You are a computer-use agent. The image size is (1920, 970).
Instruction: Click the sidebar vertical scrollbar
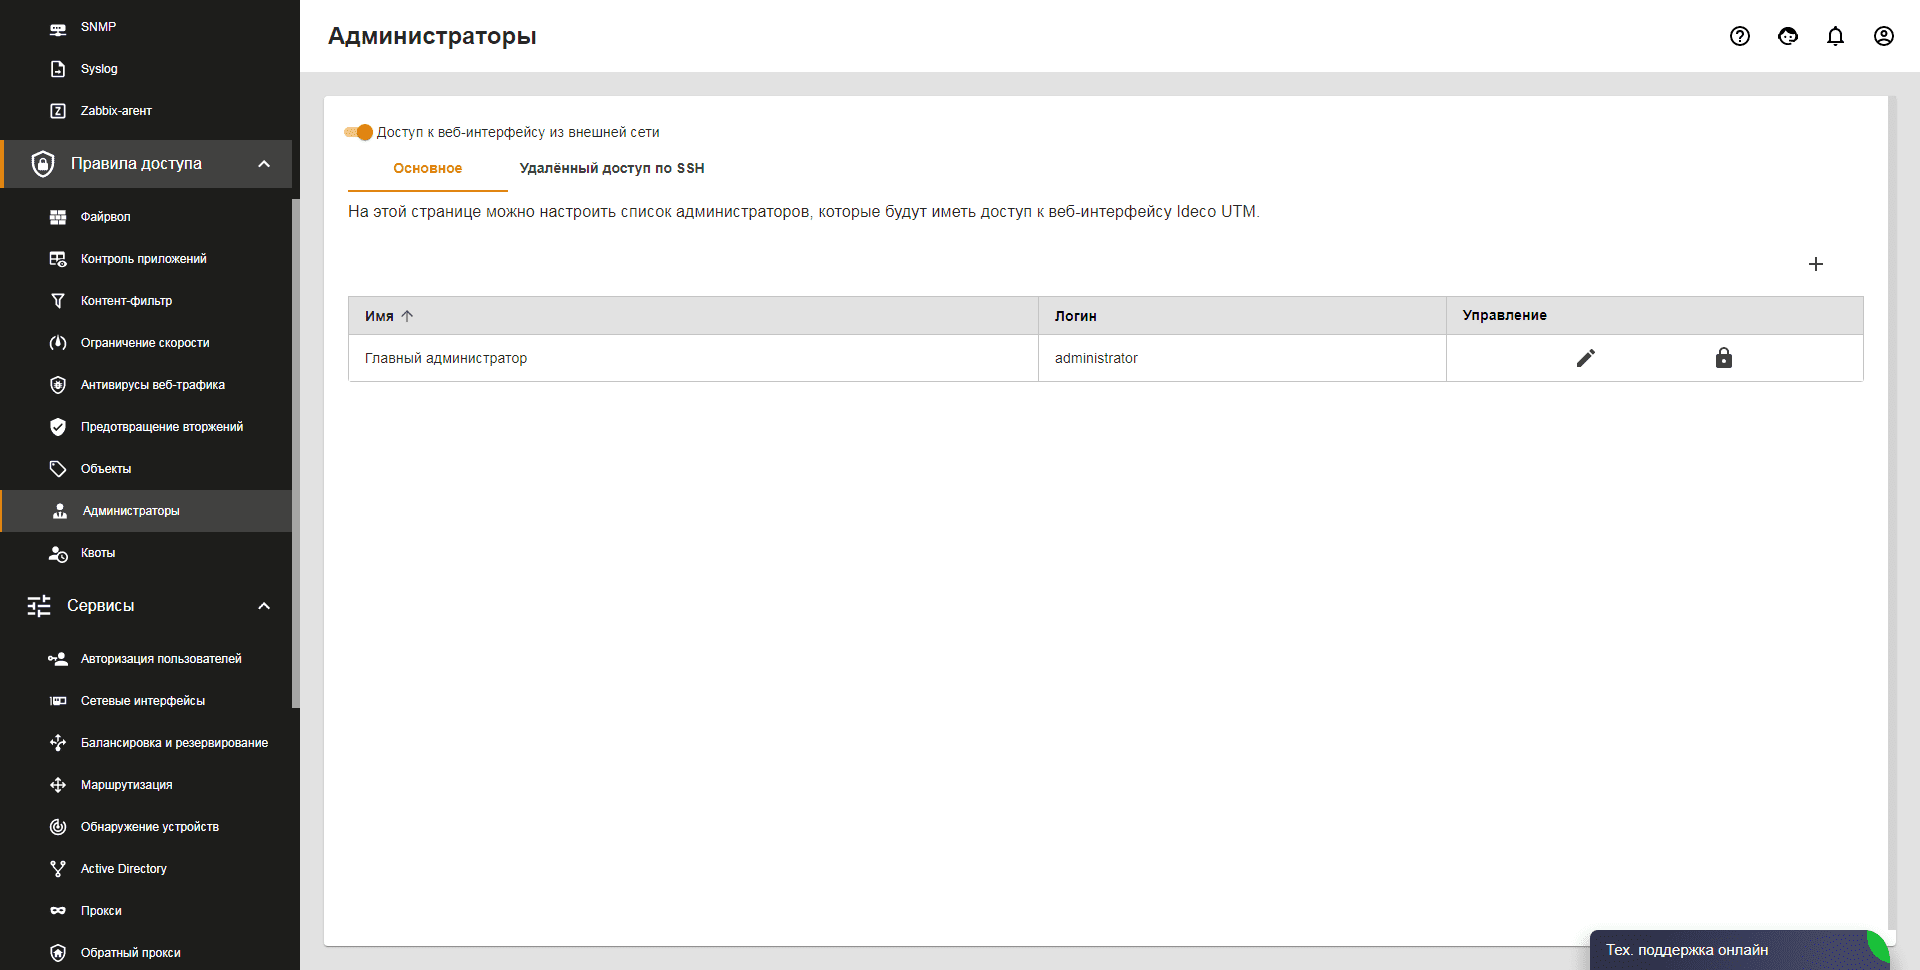(296, 453)
